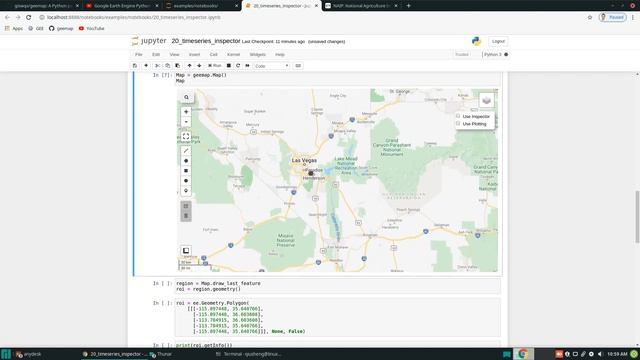Open the Thunar taskbar window
The height and width of the screenshot is (360, 640).
[161, 354]
